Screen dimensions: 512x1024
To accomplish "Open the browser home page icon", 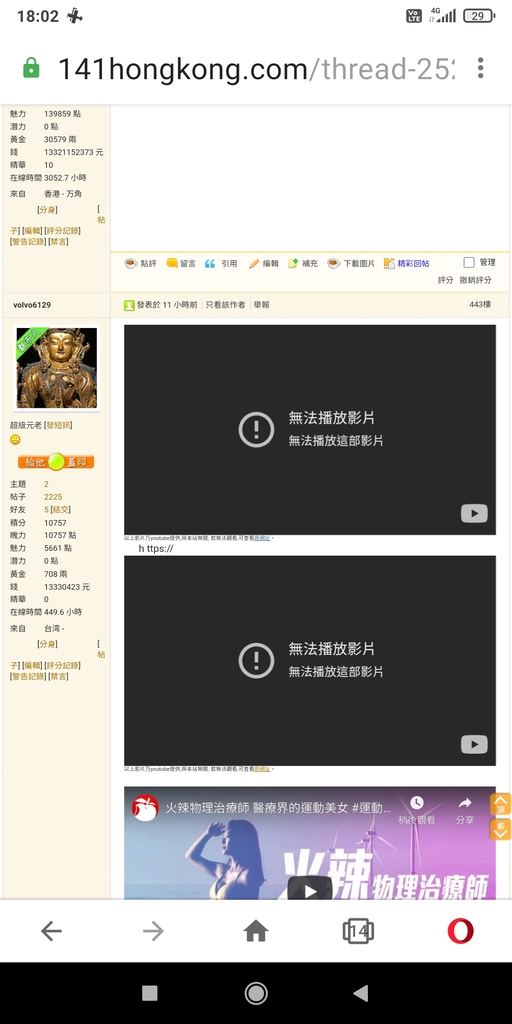I will (x=256, y=931).
